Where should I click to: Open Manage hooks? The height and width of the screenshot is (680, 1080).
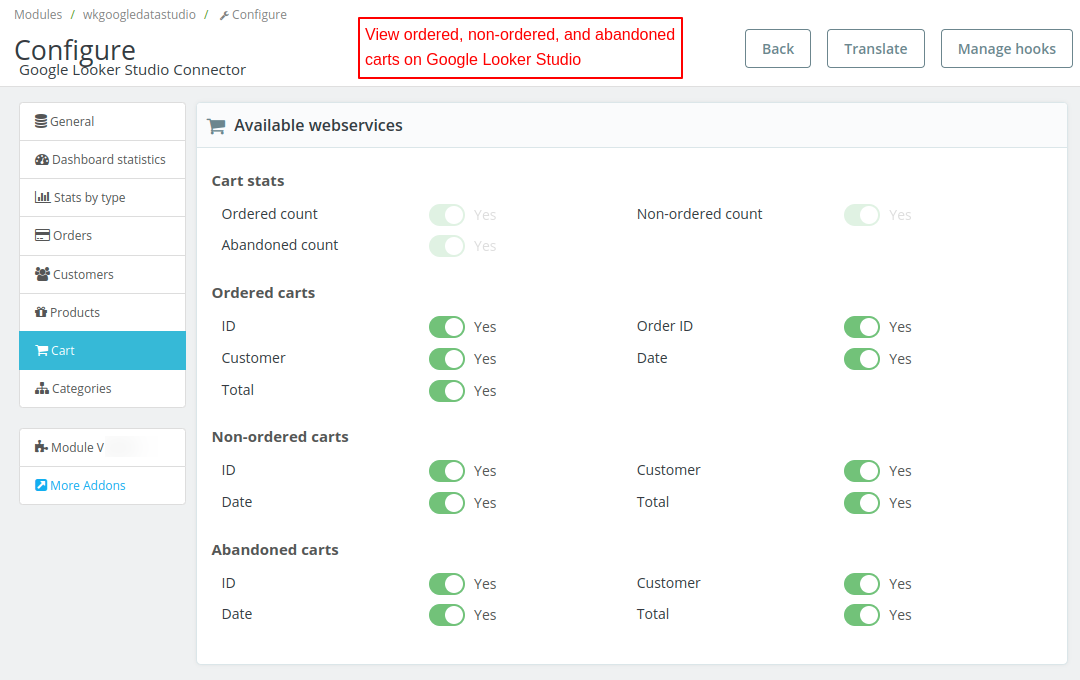point(1006,49)
